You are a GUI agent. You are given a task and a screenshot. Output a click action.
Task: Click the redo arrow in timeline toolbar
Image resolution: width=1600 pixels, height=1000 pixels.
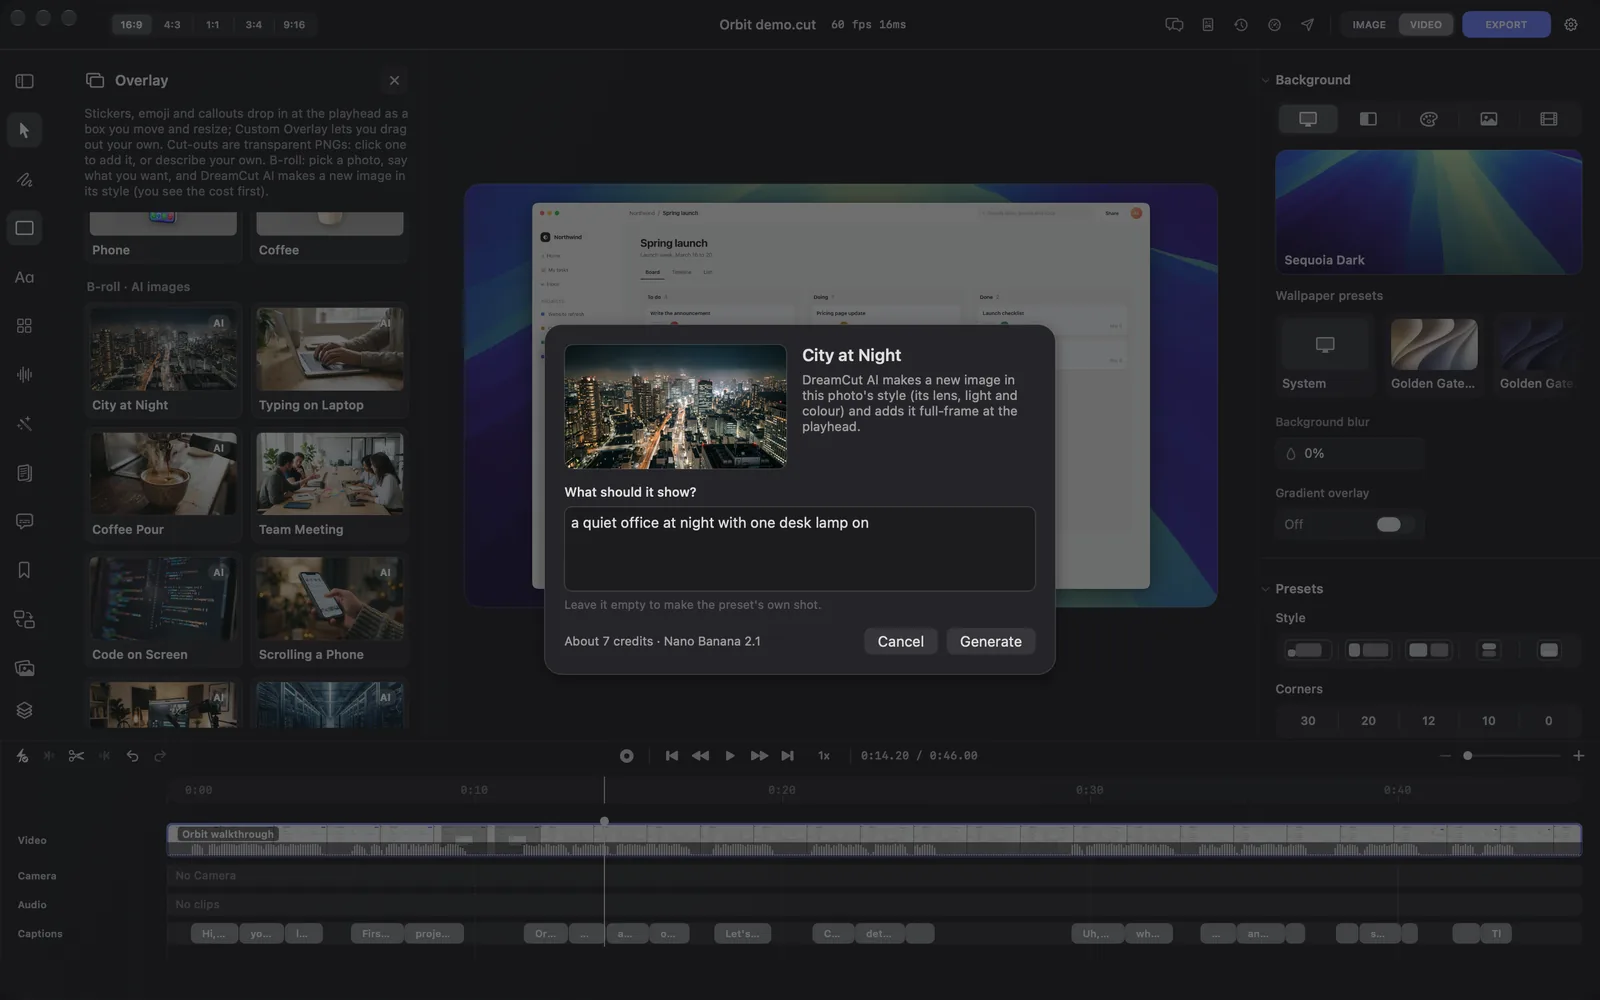160,756
